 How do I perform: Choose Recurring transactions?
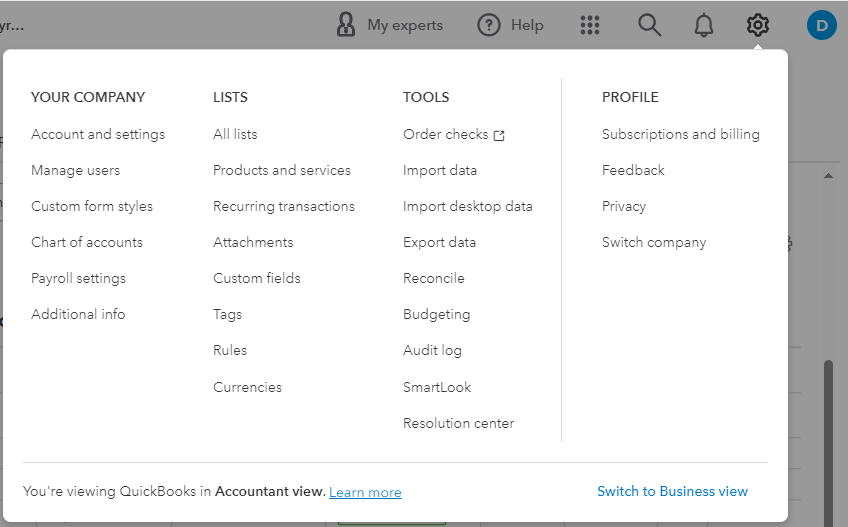point(284,206)
